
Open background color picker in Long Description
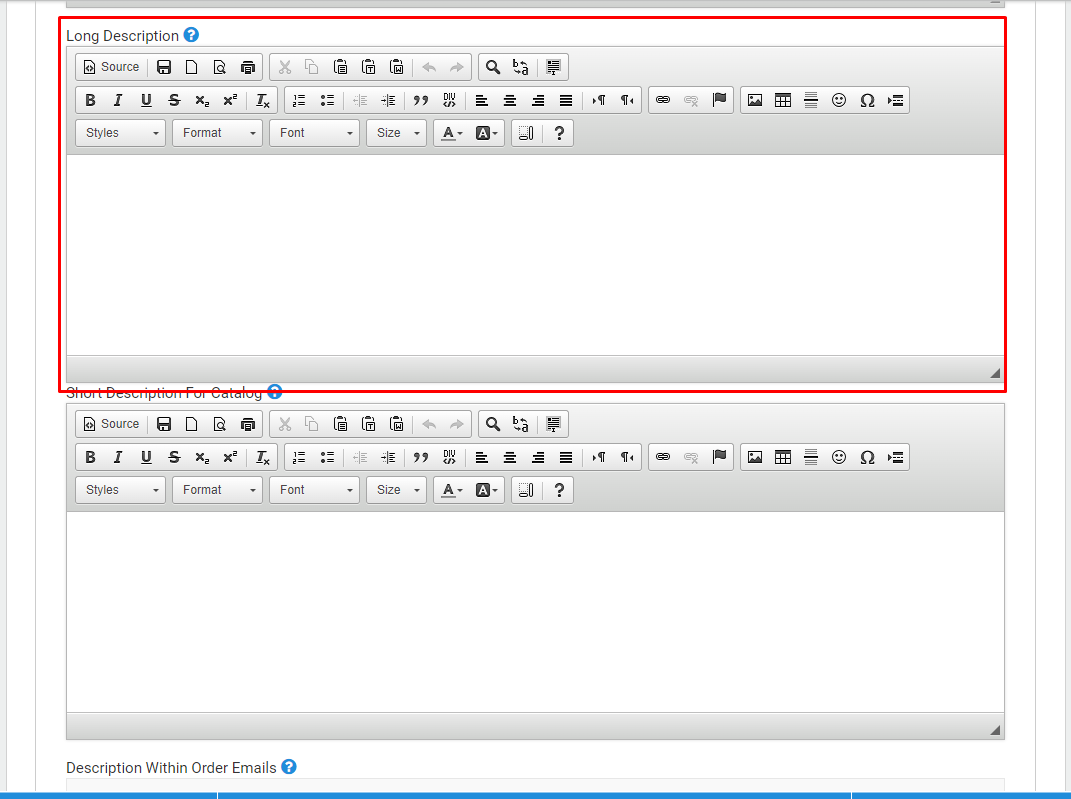coord(486,133)
